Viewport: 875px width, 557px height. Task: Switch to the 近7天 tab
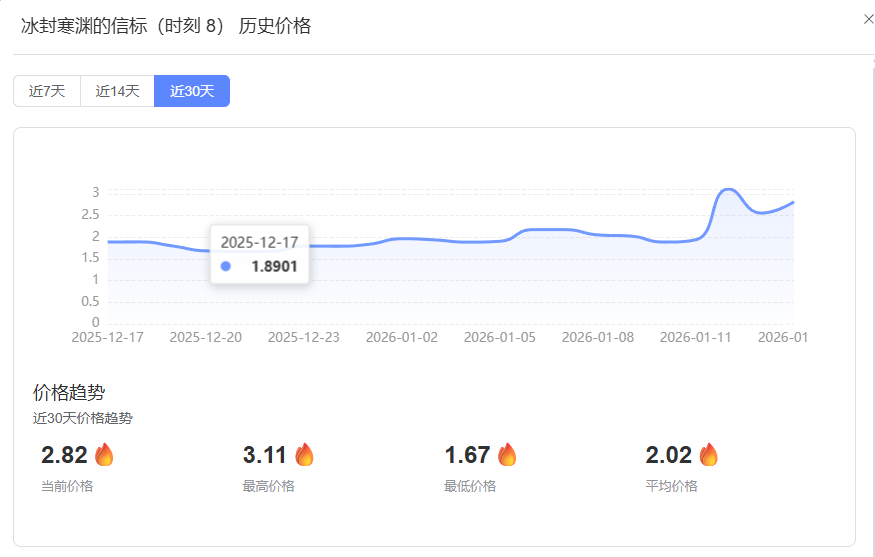click(x=47, y=91)
